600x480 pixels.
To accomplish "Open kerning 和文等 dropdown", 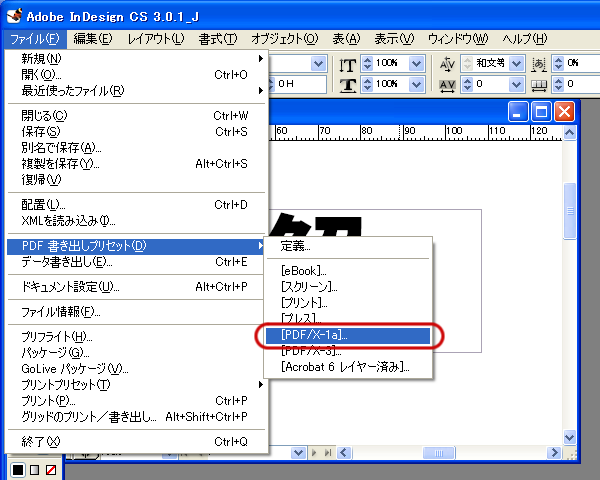I will (516, 64).
